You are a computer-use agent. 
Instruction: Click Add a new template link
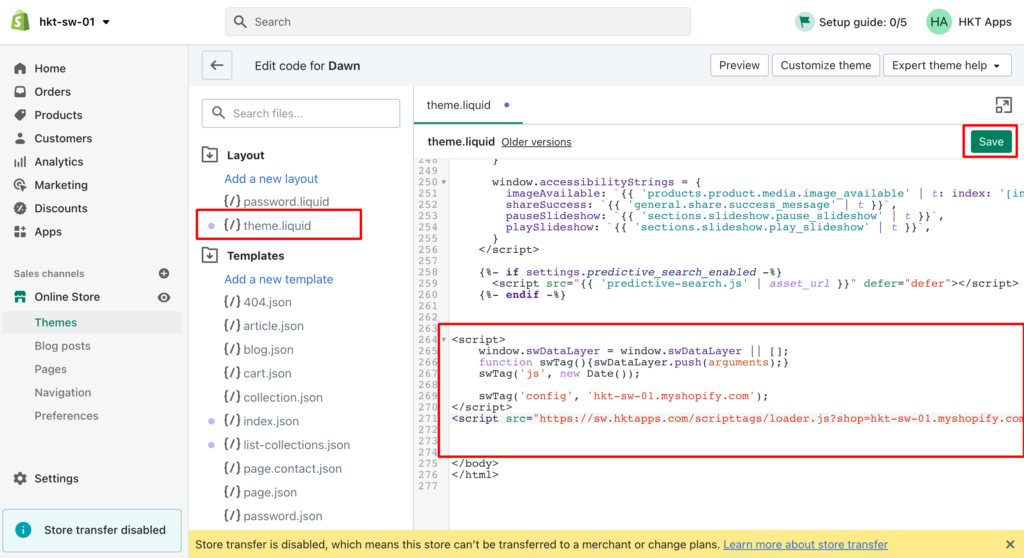coord(279,279)
